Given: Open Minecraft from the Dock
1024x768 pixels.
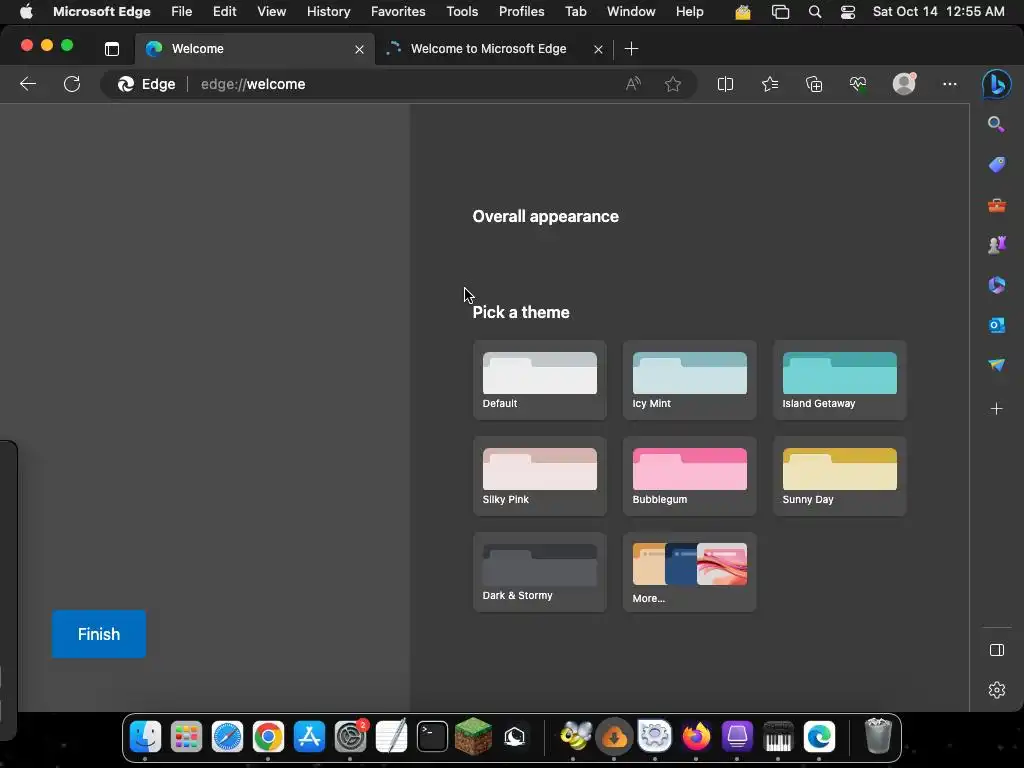Looking at the screenshot, I should pyautogui.click(x=473, y=737).
